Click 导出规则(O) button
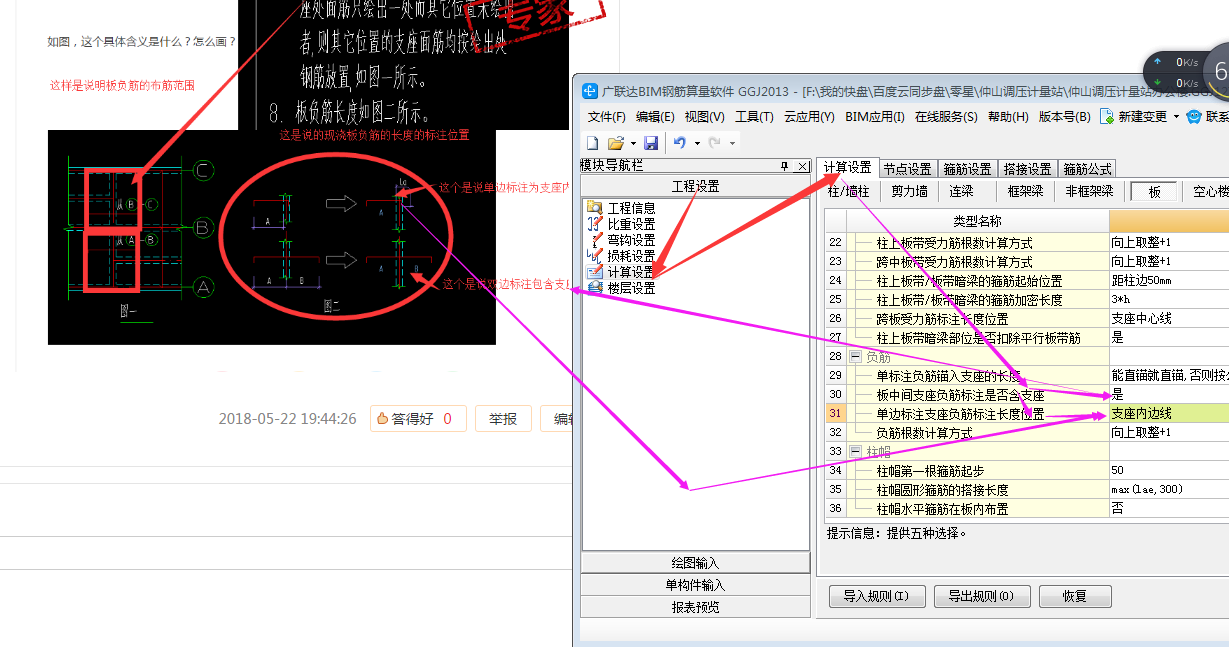The image size is (1229, 647). tap(982, 596)
